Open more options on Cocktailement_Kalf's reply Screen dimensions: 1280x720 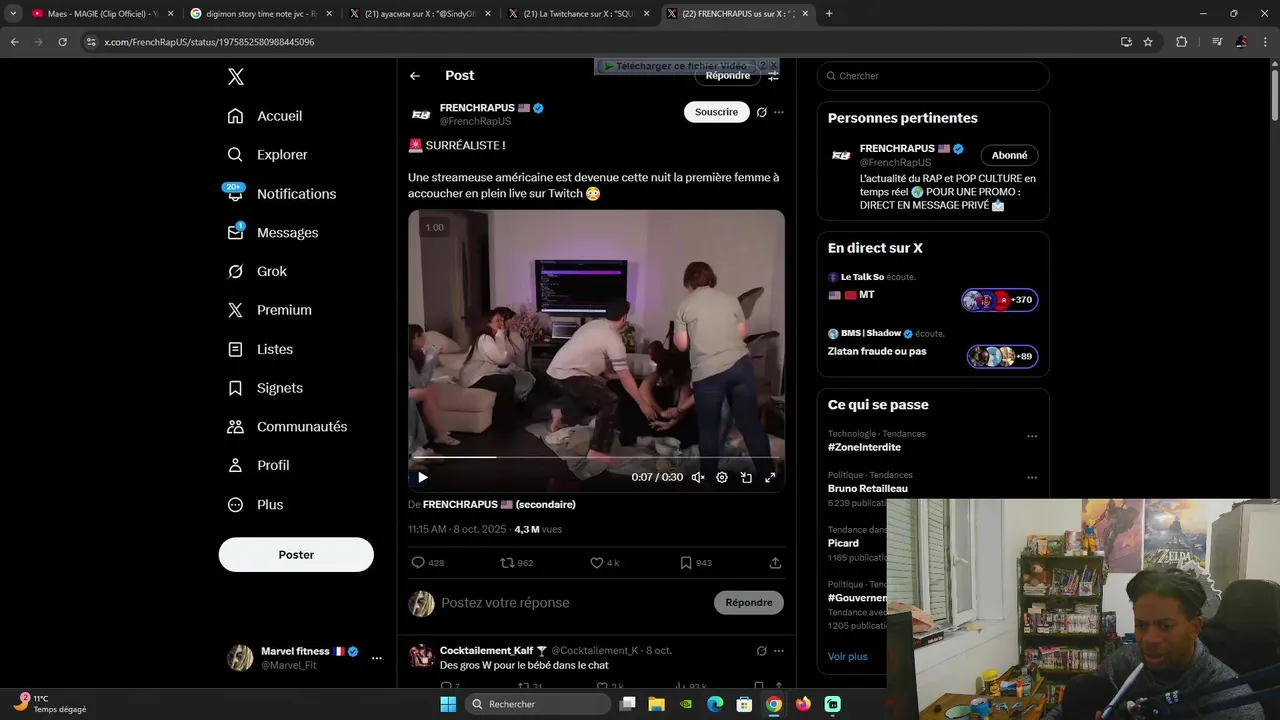pyautogui.click(x=779, y=651)
